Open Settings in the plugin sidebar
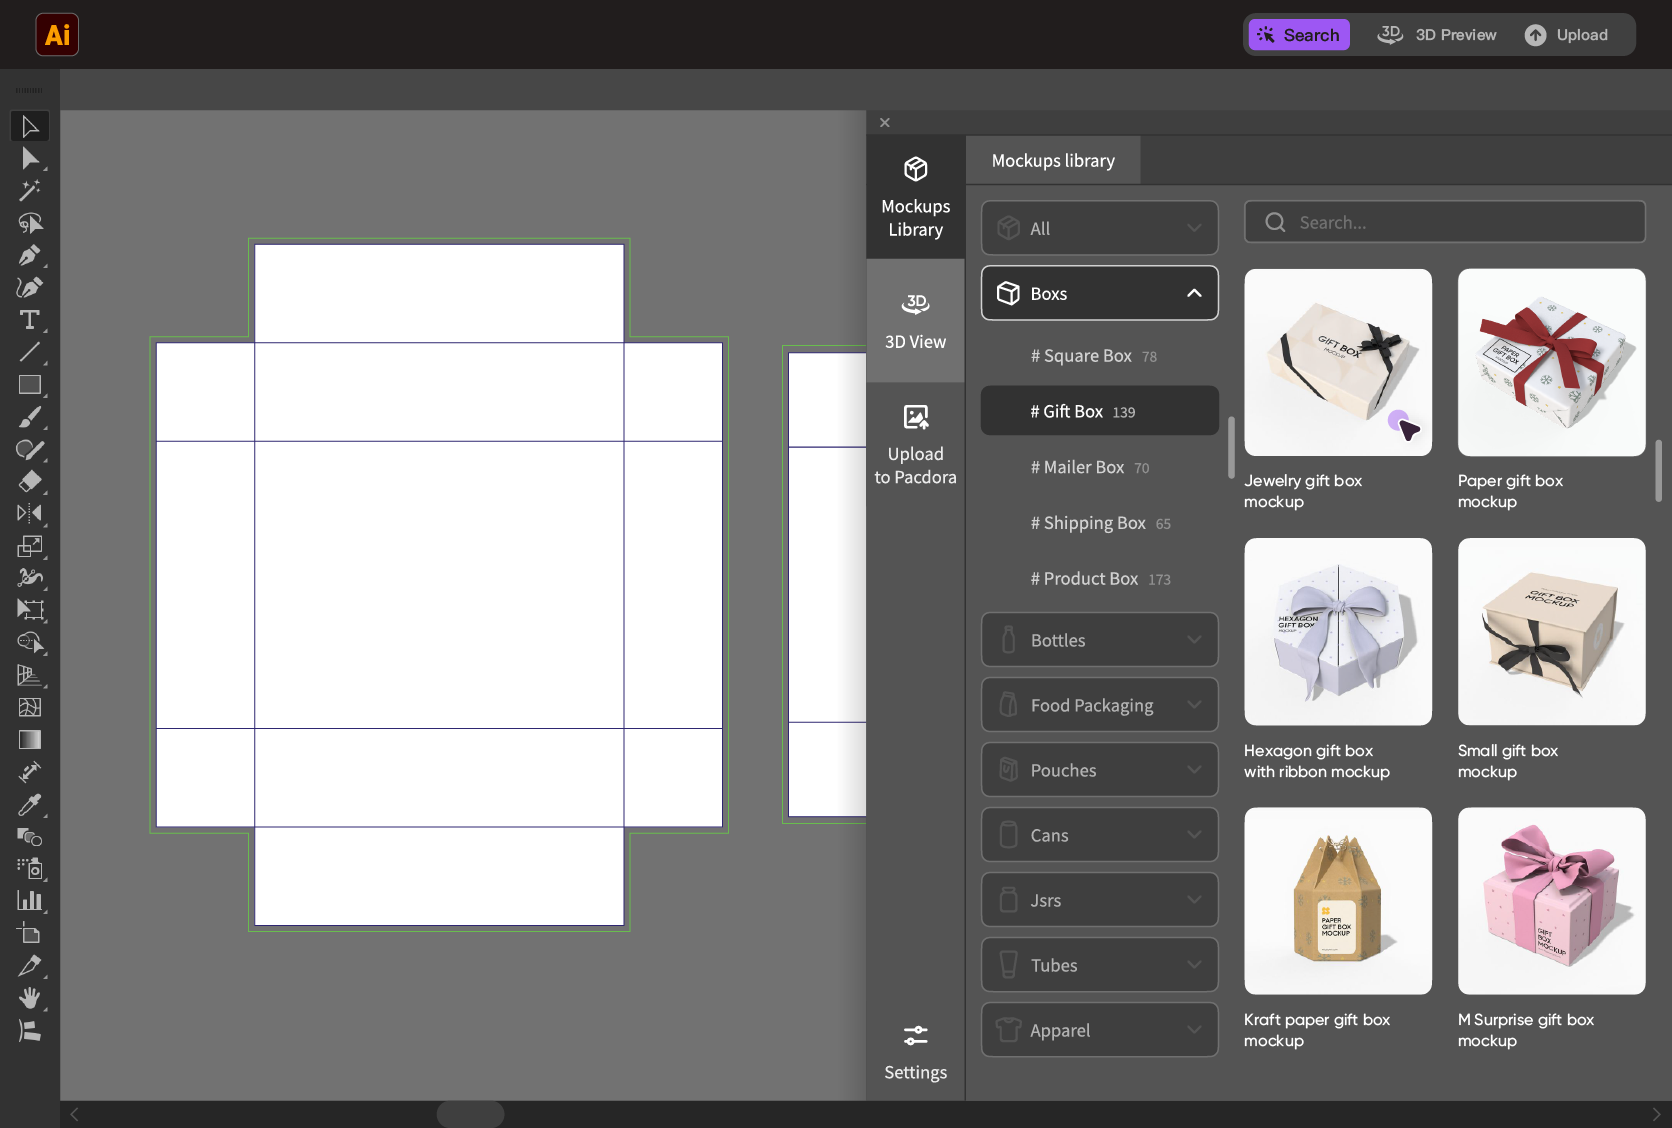Screen dimensions: 1672x1128 click(x=915, y=1052)
